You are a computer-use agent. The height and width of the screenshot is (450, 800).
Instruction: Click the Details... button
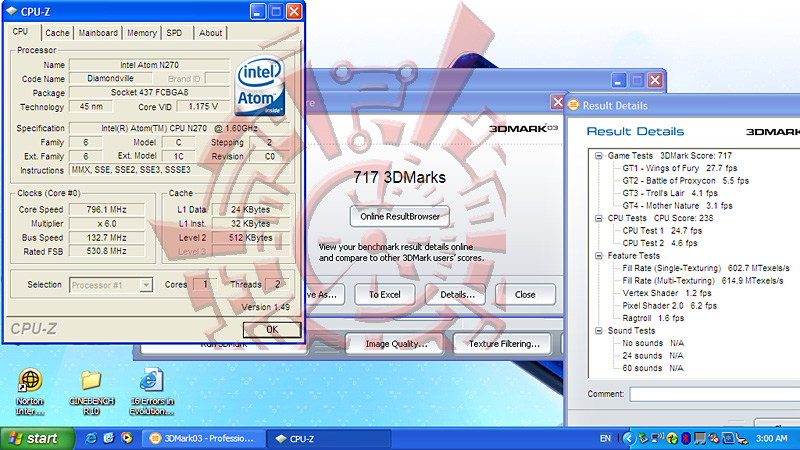click(x=457, y=294)
